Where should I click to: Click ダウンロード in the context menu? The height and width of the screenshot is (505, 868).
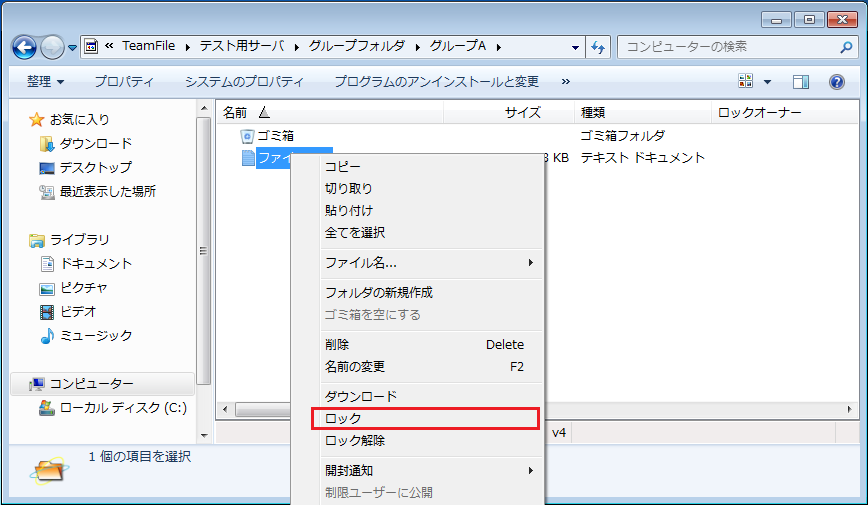click(361, 396)
